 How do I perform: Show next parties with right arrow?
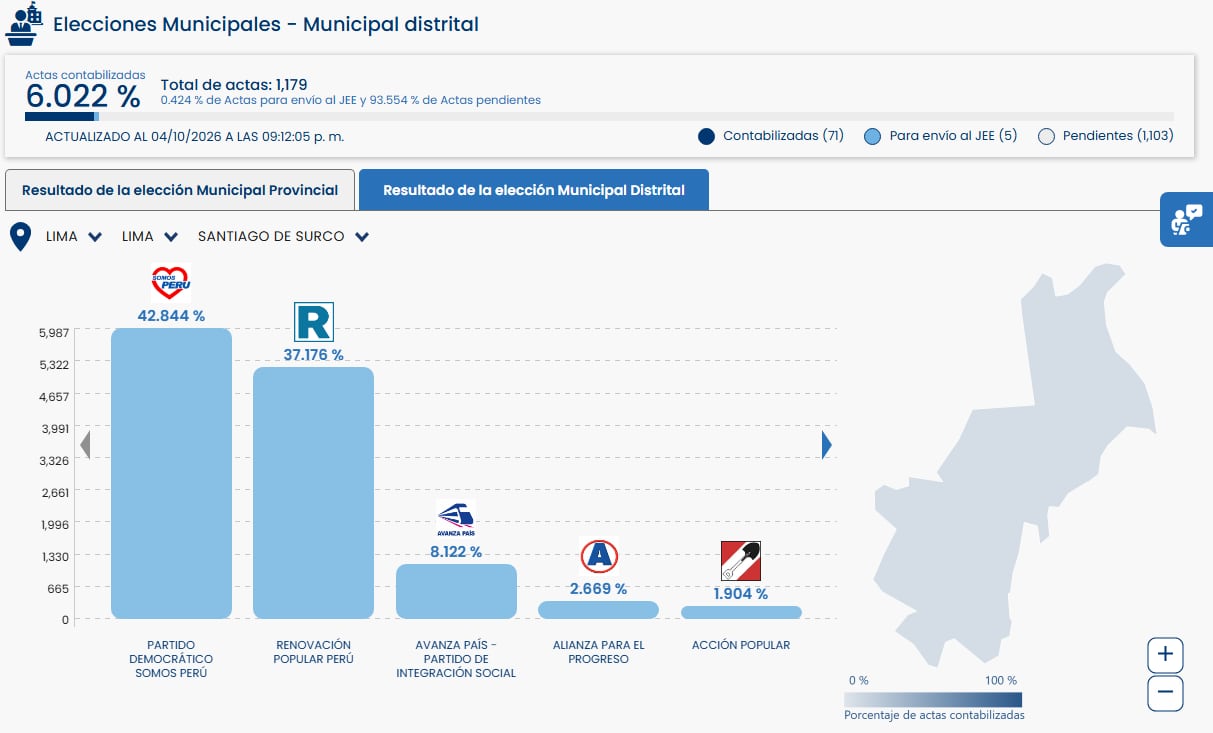point(826,444)
